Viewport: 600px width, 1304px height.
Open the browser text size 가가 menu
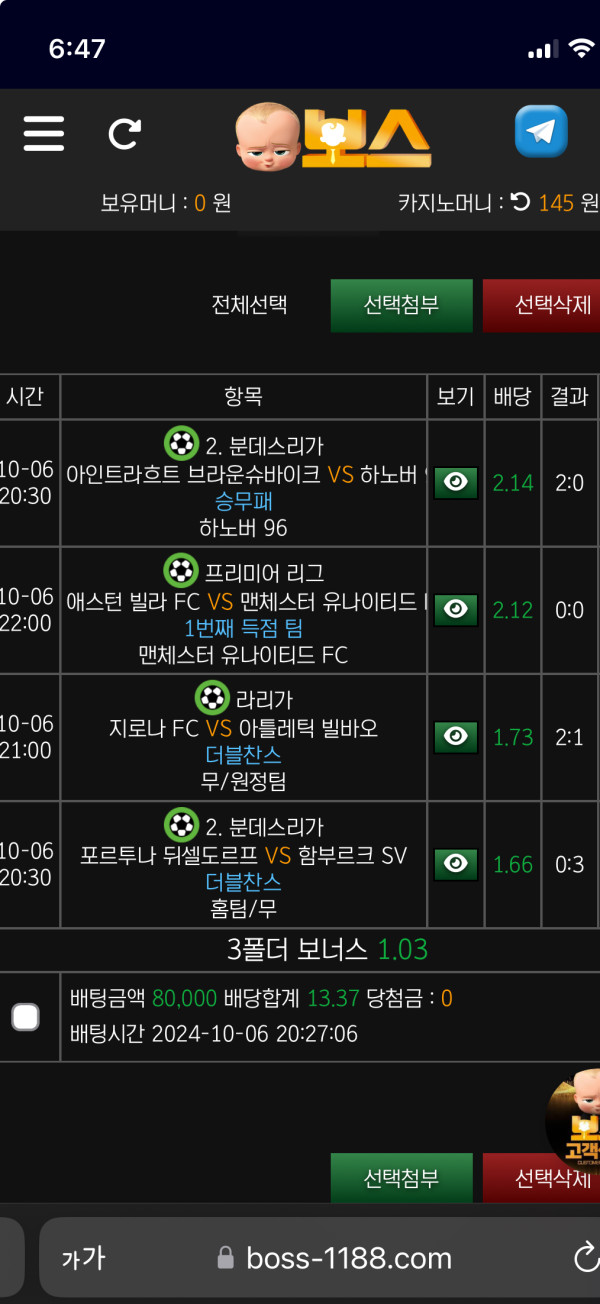pos(83,1258)
